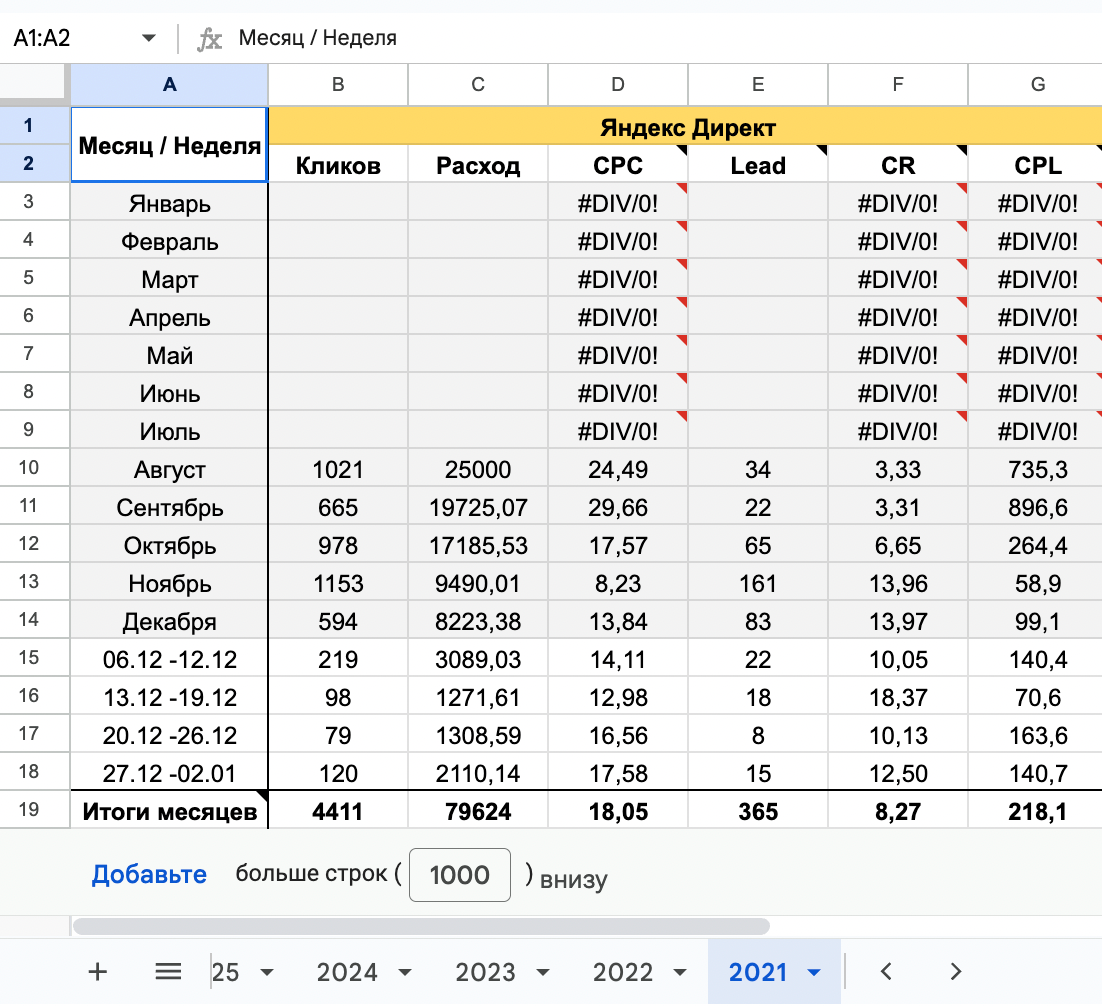This screenshot has height=1006, width=1102.
Task: Open the all sheets list icon
Action: pos(168,971)
